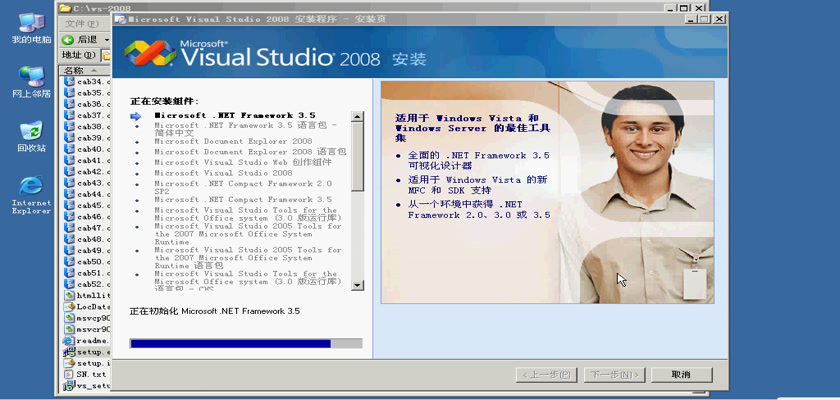Click the 地址(D) address bar field
840x400 pixels.
106,55
